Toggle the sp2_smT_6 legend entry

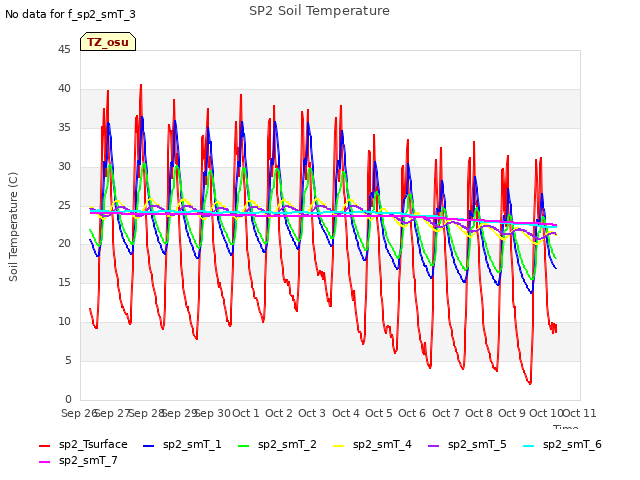click(562, 444)
